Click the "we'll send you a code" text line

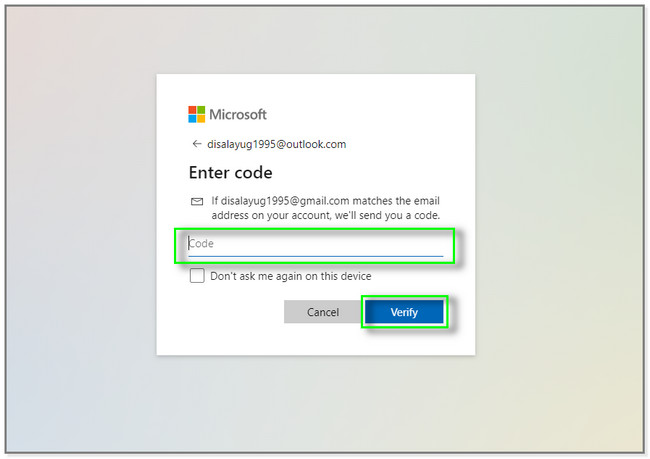pos(388,216)
